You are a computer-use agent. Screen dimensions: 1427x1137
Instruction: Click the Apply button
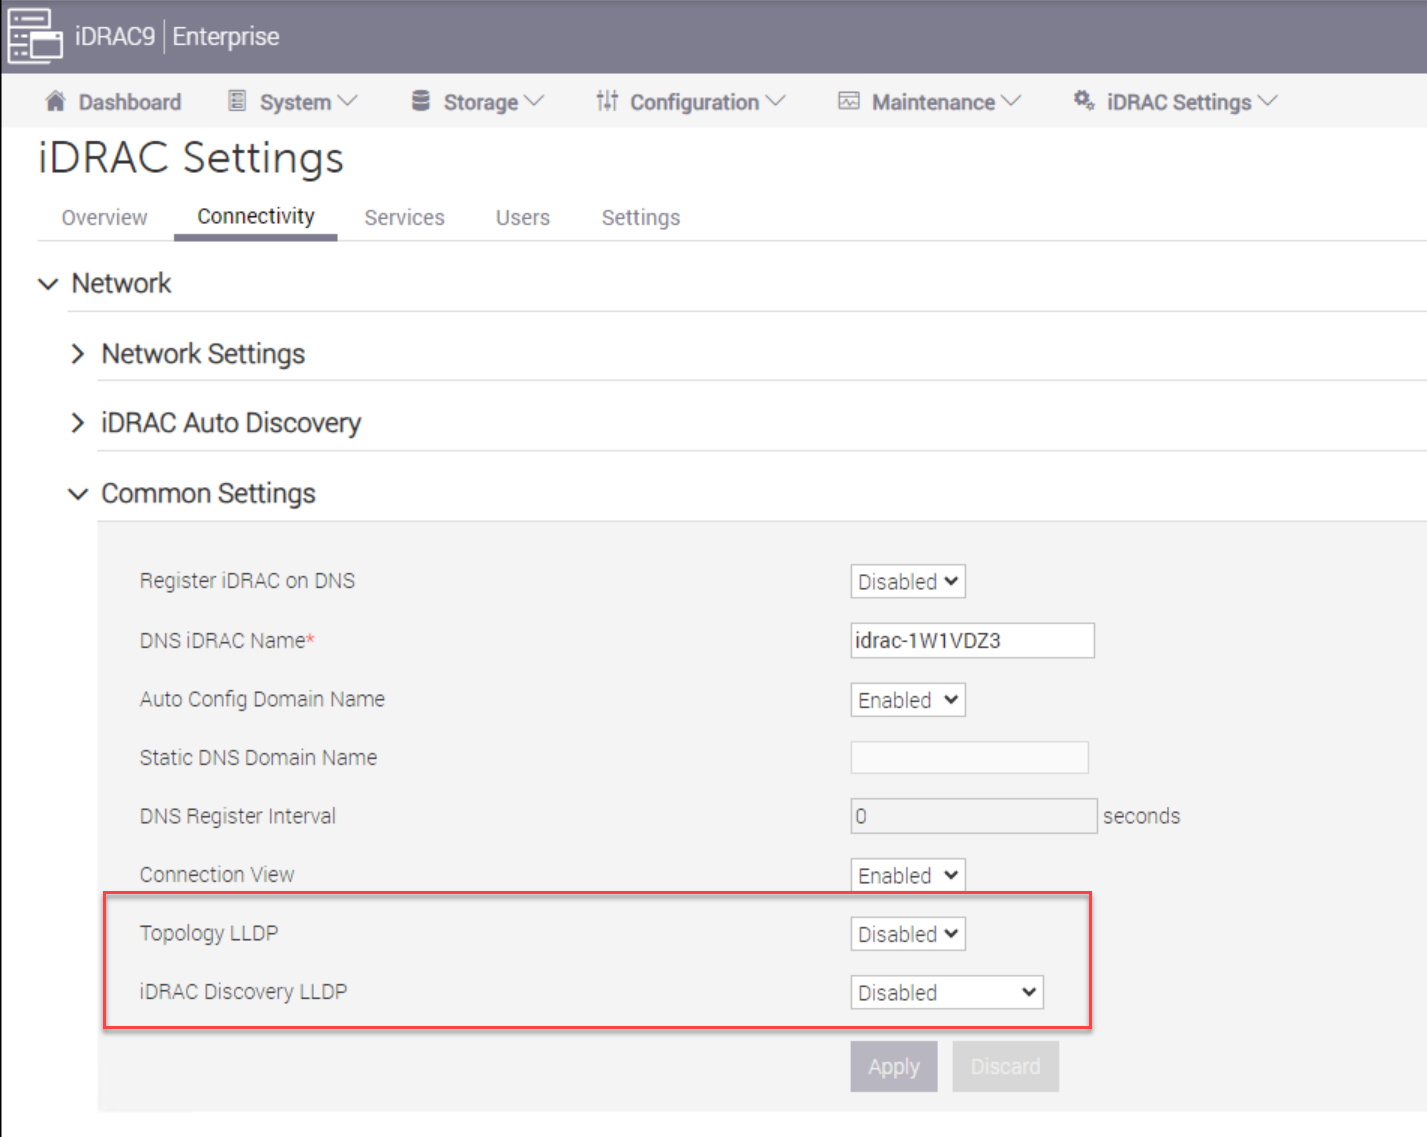893,1067
